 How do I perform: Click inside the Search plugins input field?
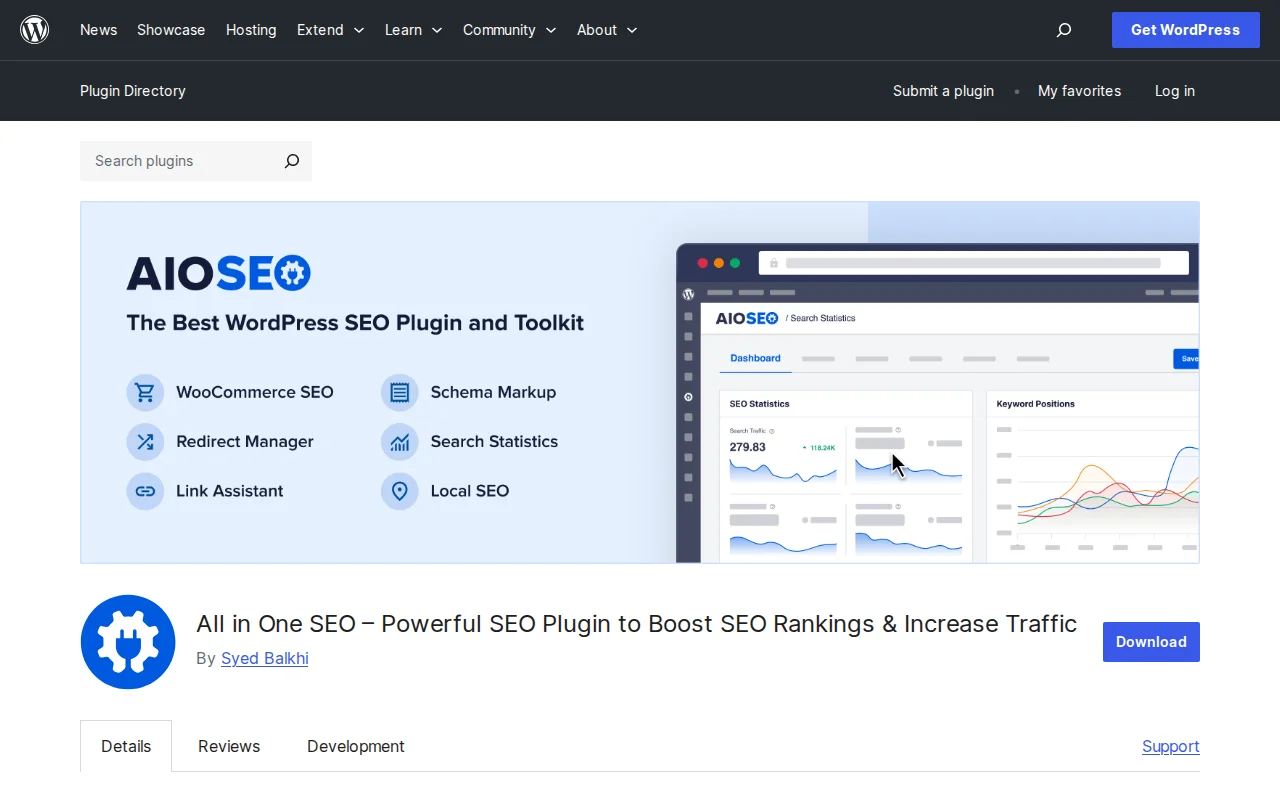(x=170, y=161)
